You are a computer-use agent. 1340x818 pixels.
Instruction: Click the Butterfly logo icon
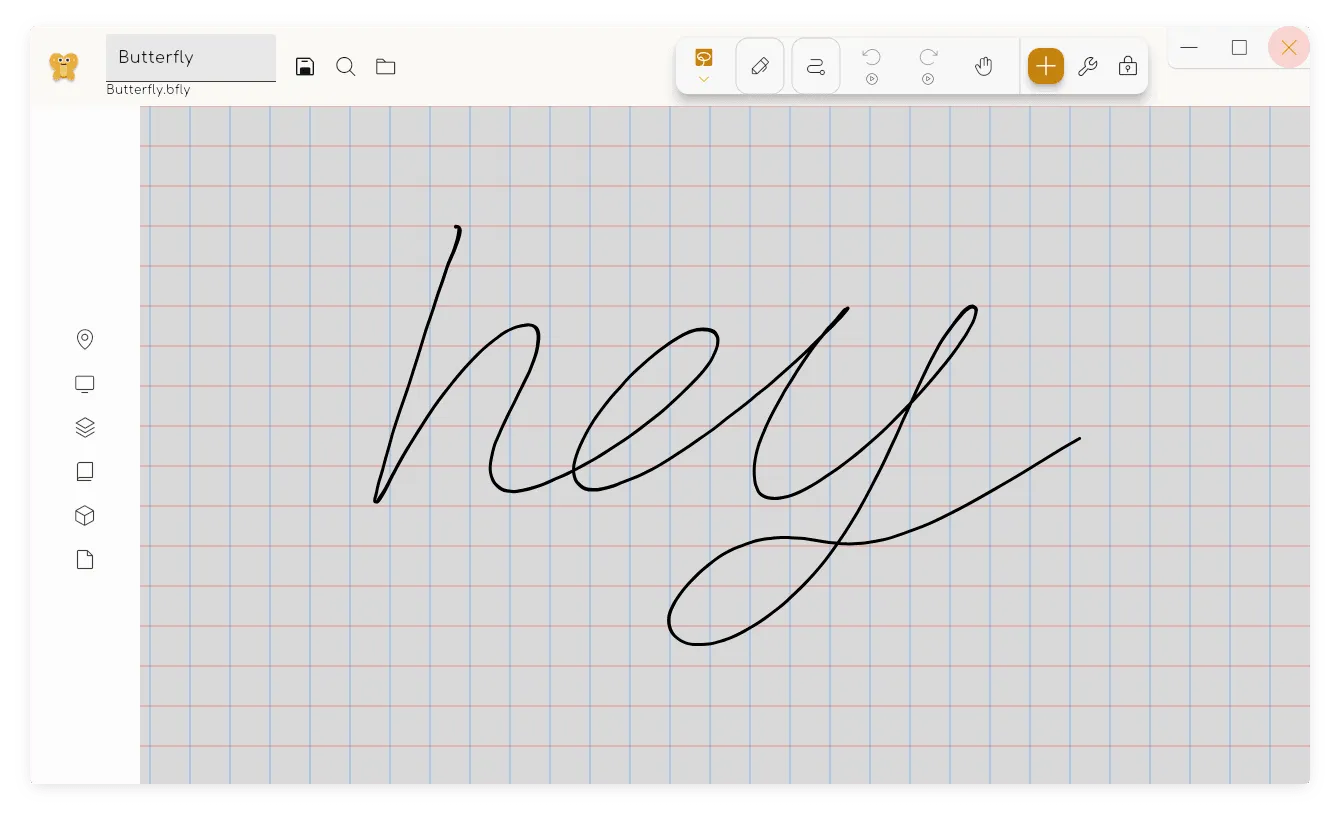[64, 67]
